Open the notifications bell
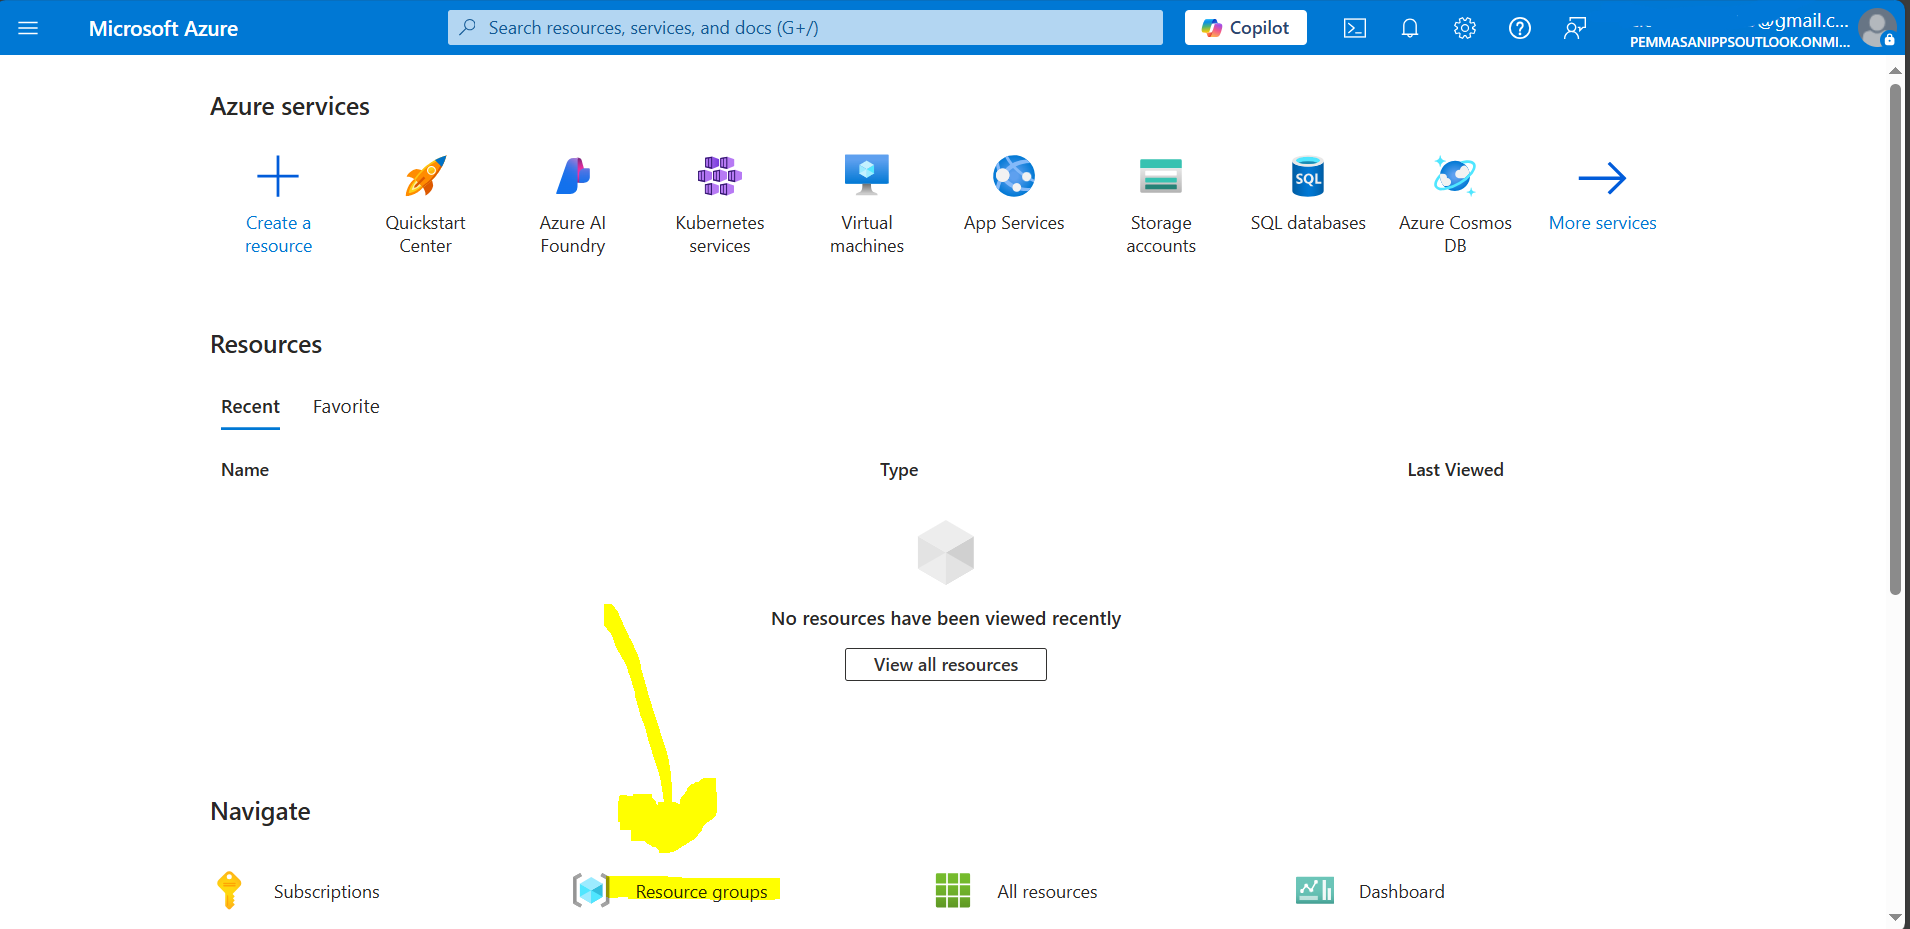1910x929 pixels. click(1410, 28)
